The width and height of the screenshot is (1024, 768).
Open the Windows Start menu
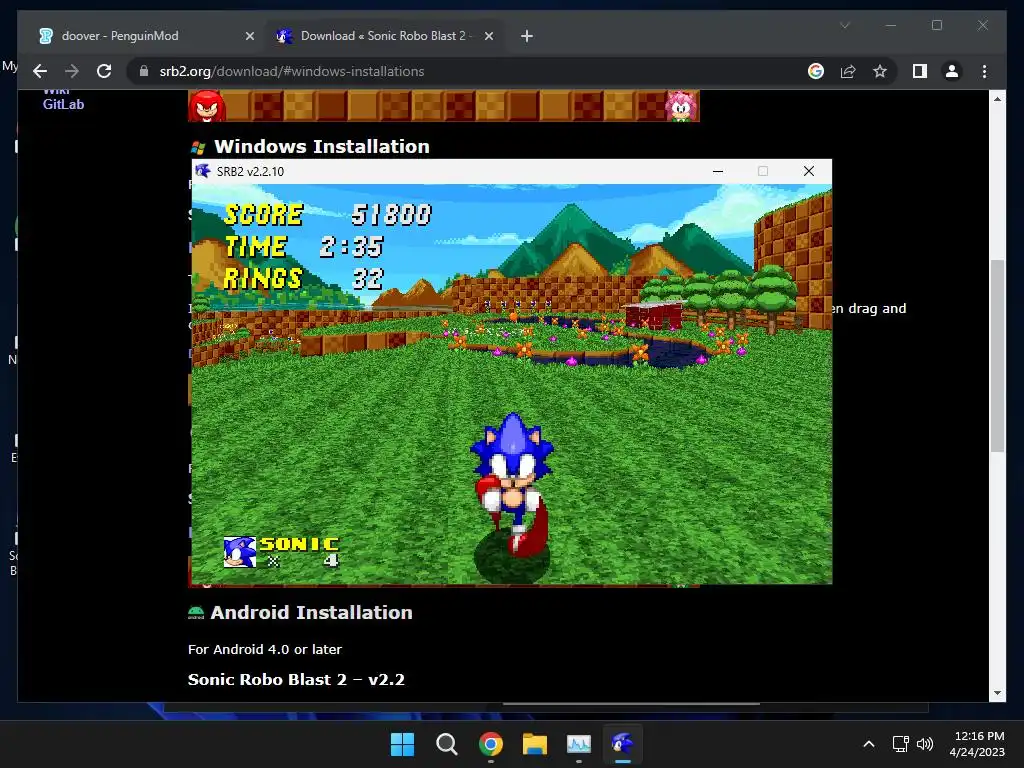pyautogui.click(x=402, y=744)
